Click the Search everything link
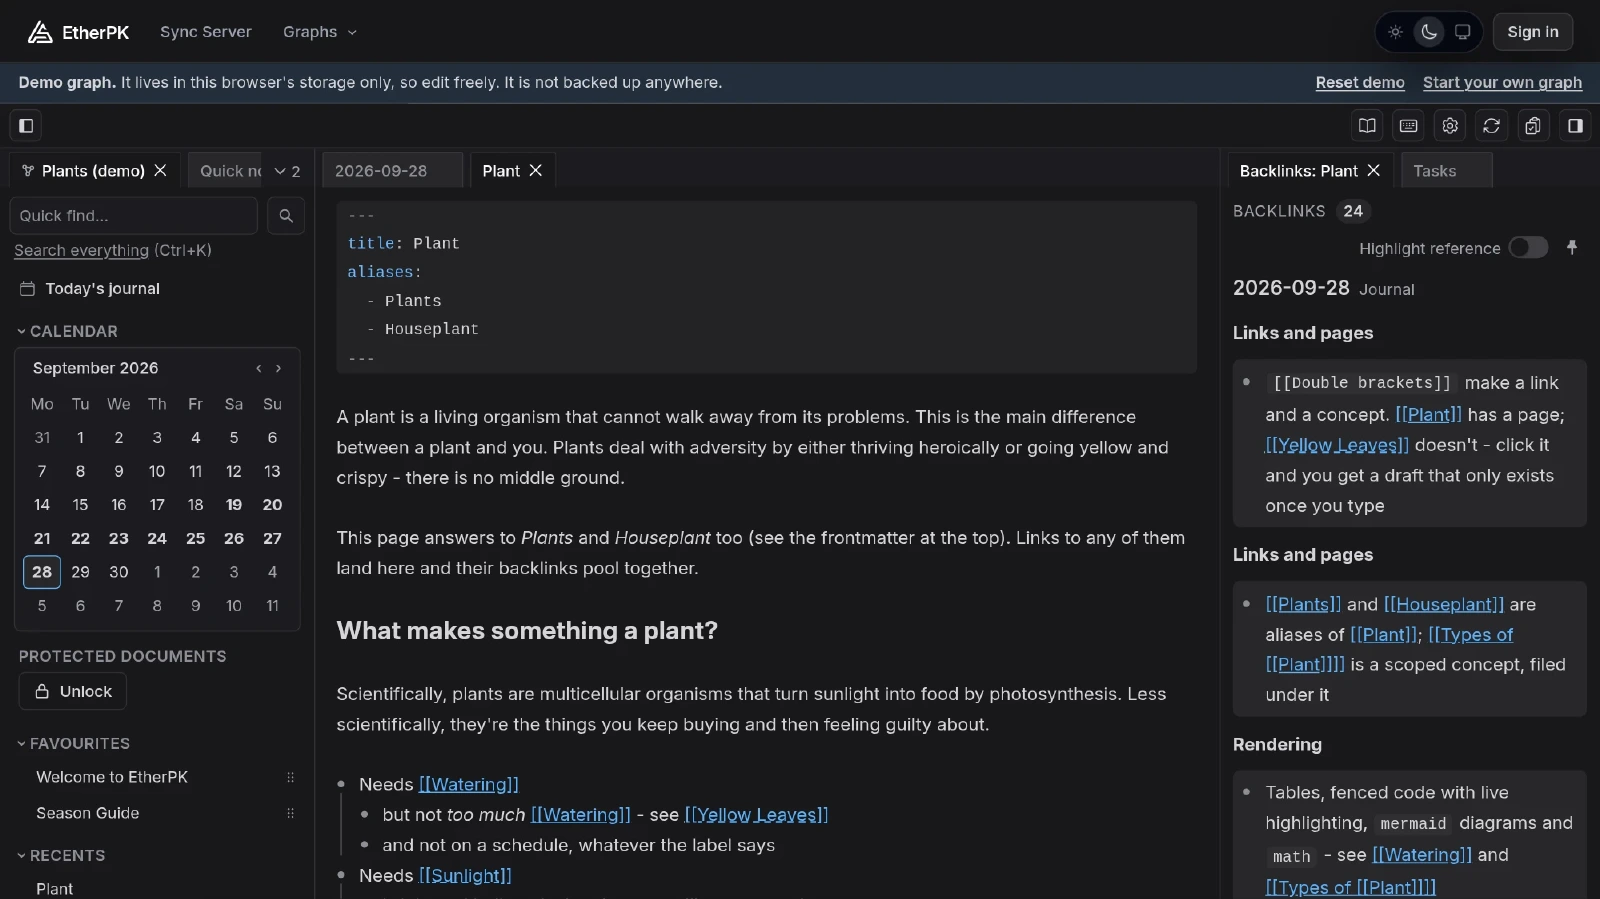Screen dimensions: 1600x899 click(81, 251)
